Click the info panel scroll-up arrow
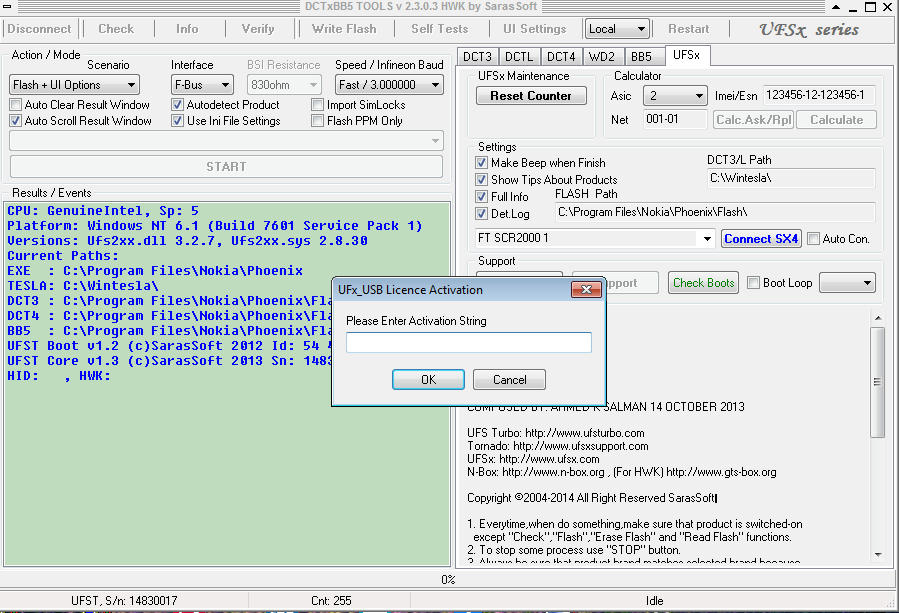899x613 pixels. click(x=878, y=318)
